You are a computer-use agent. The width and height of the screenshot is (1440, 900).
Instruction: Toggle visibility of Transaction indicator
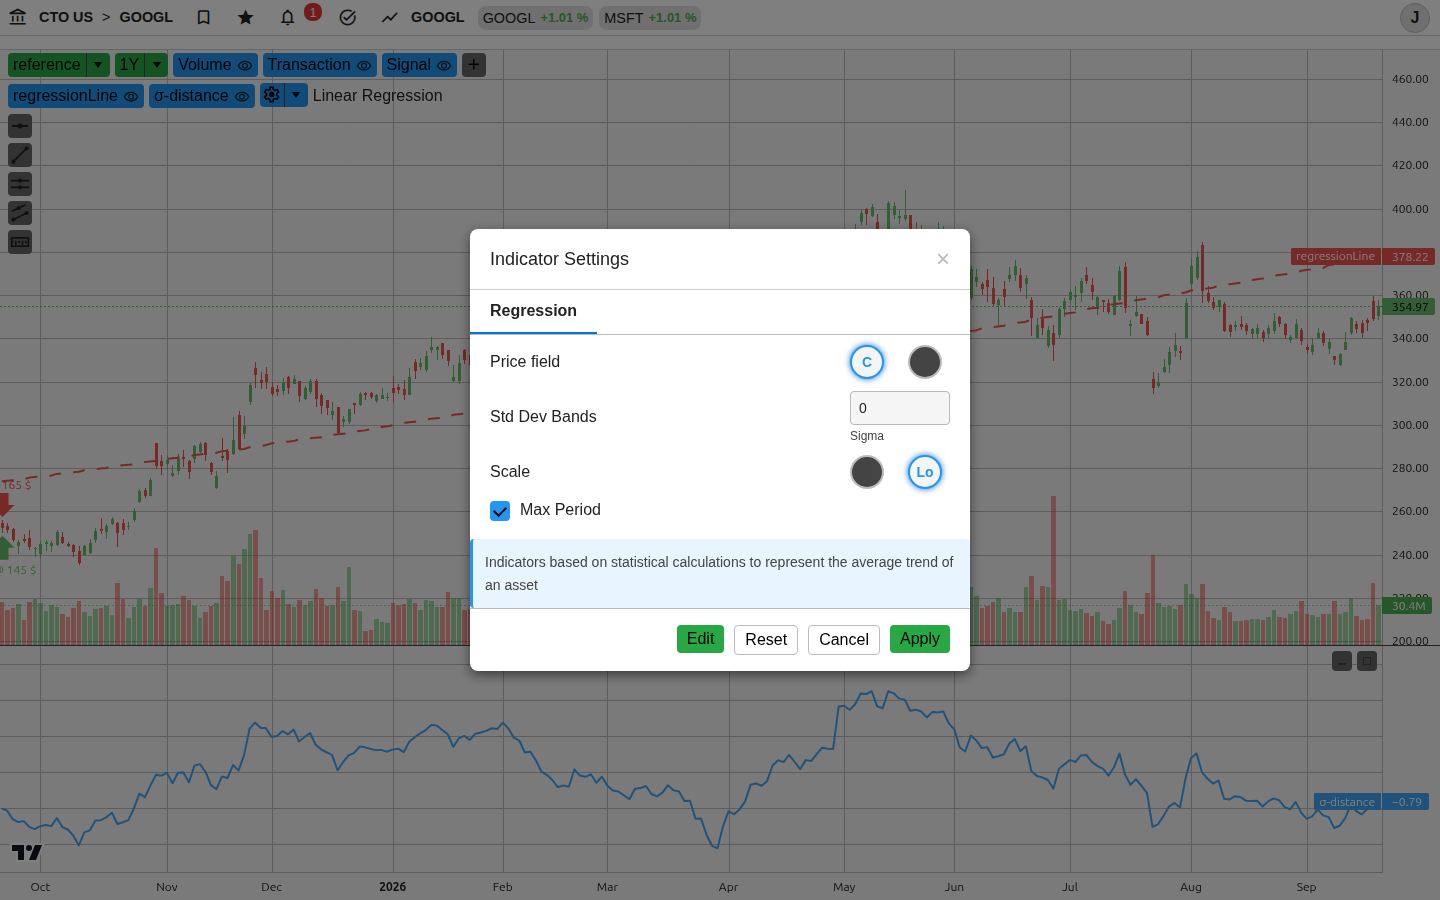(364, 66)
